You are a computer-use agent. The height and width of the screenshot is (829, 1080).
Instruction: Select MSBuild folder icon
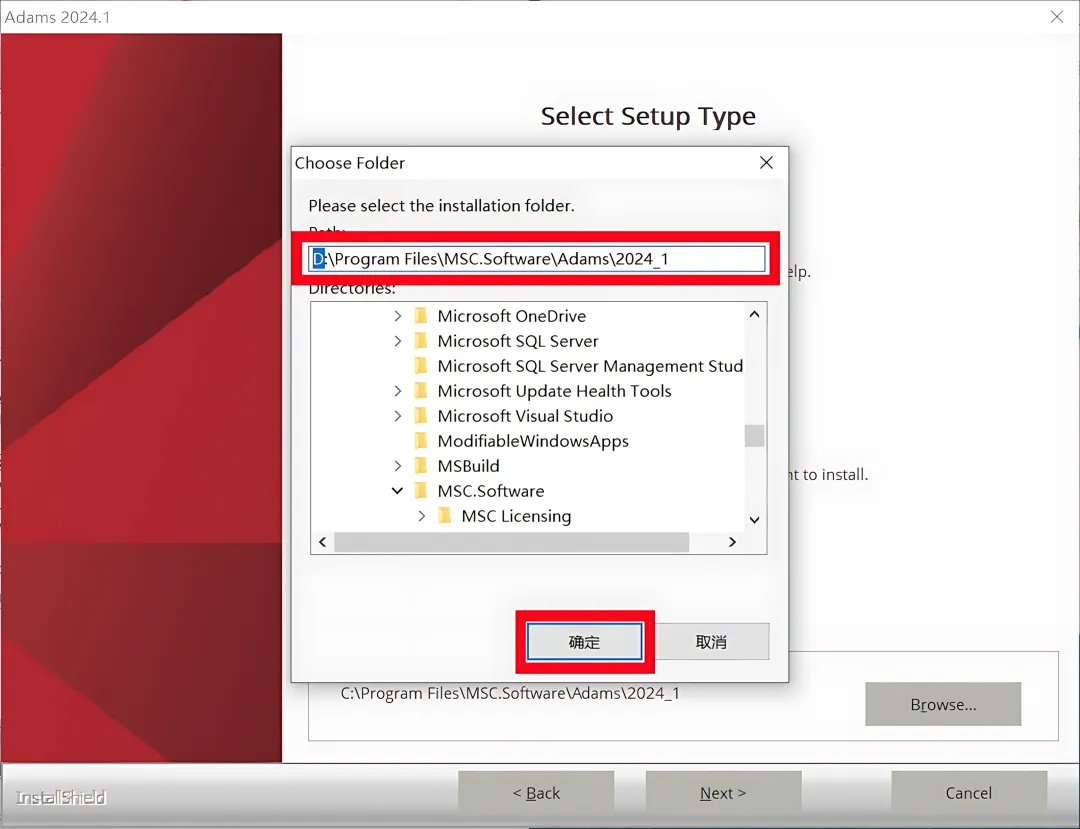pos(421,466)
